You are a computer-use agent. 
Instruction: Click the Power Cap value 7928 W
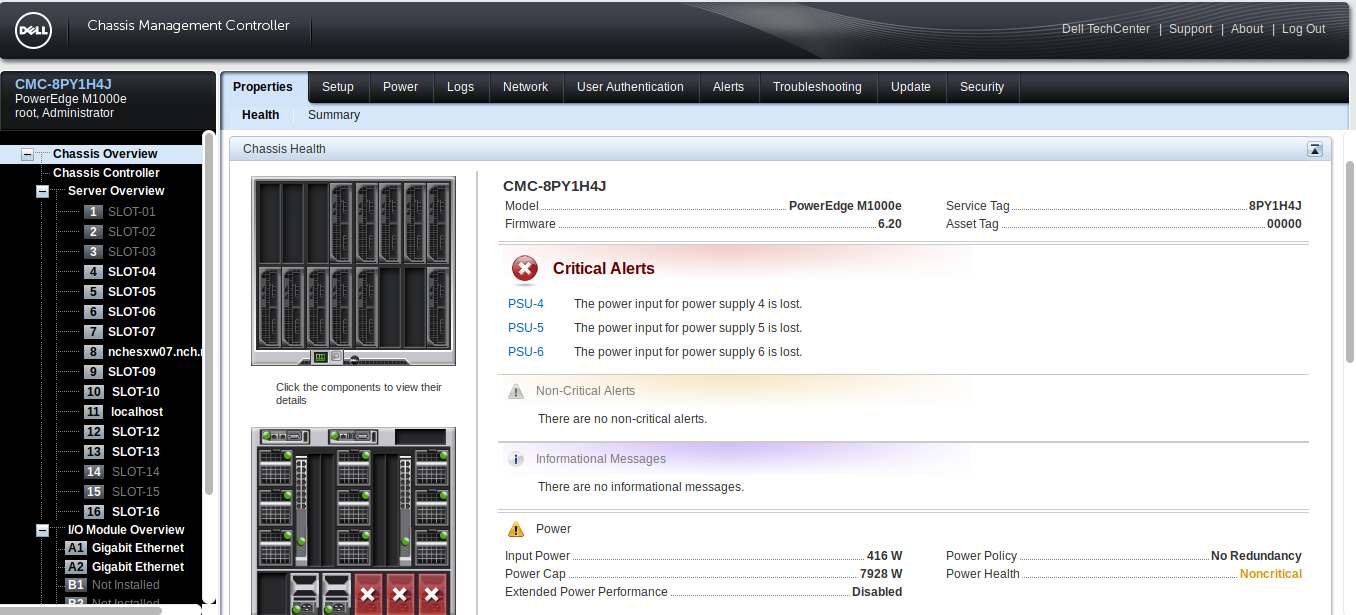click(x=881, y=574)
